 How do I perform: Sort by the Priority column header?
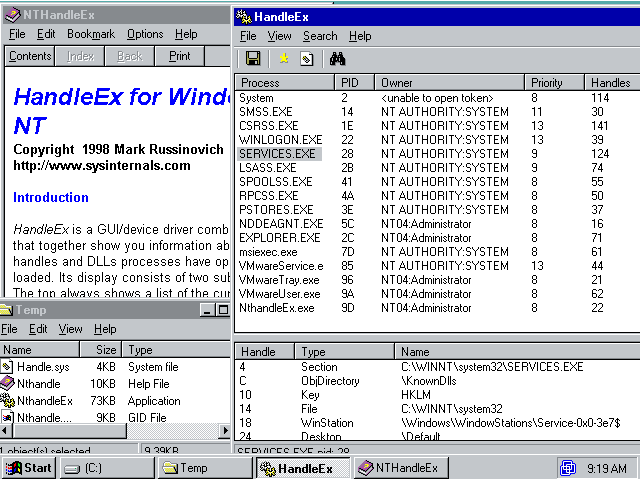(x=554, y=82)
